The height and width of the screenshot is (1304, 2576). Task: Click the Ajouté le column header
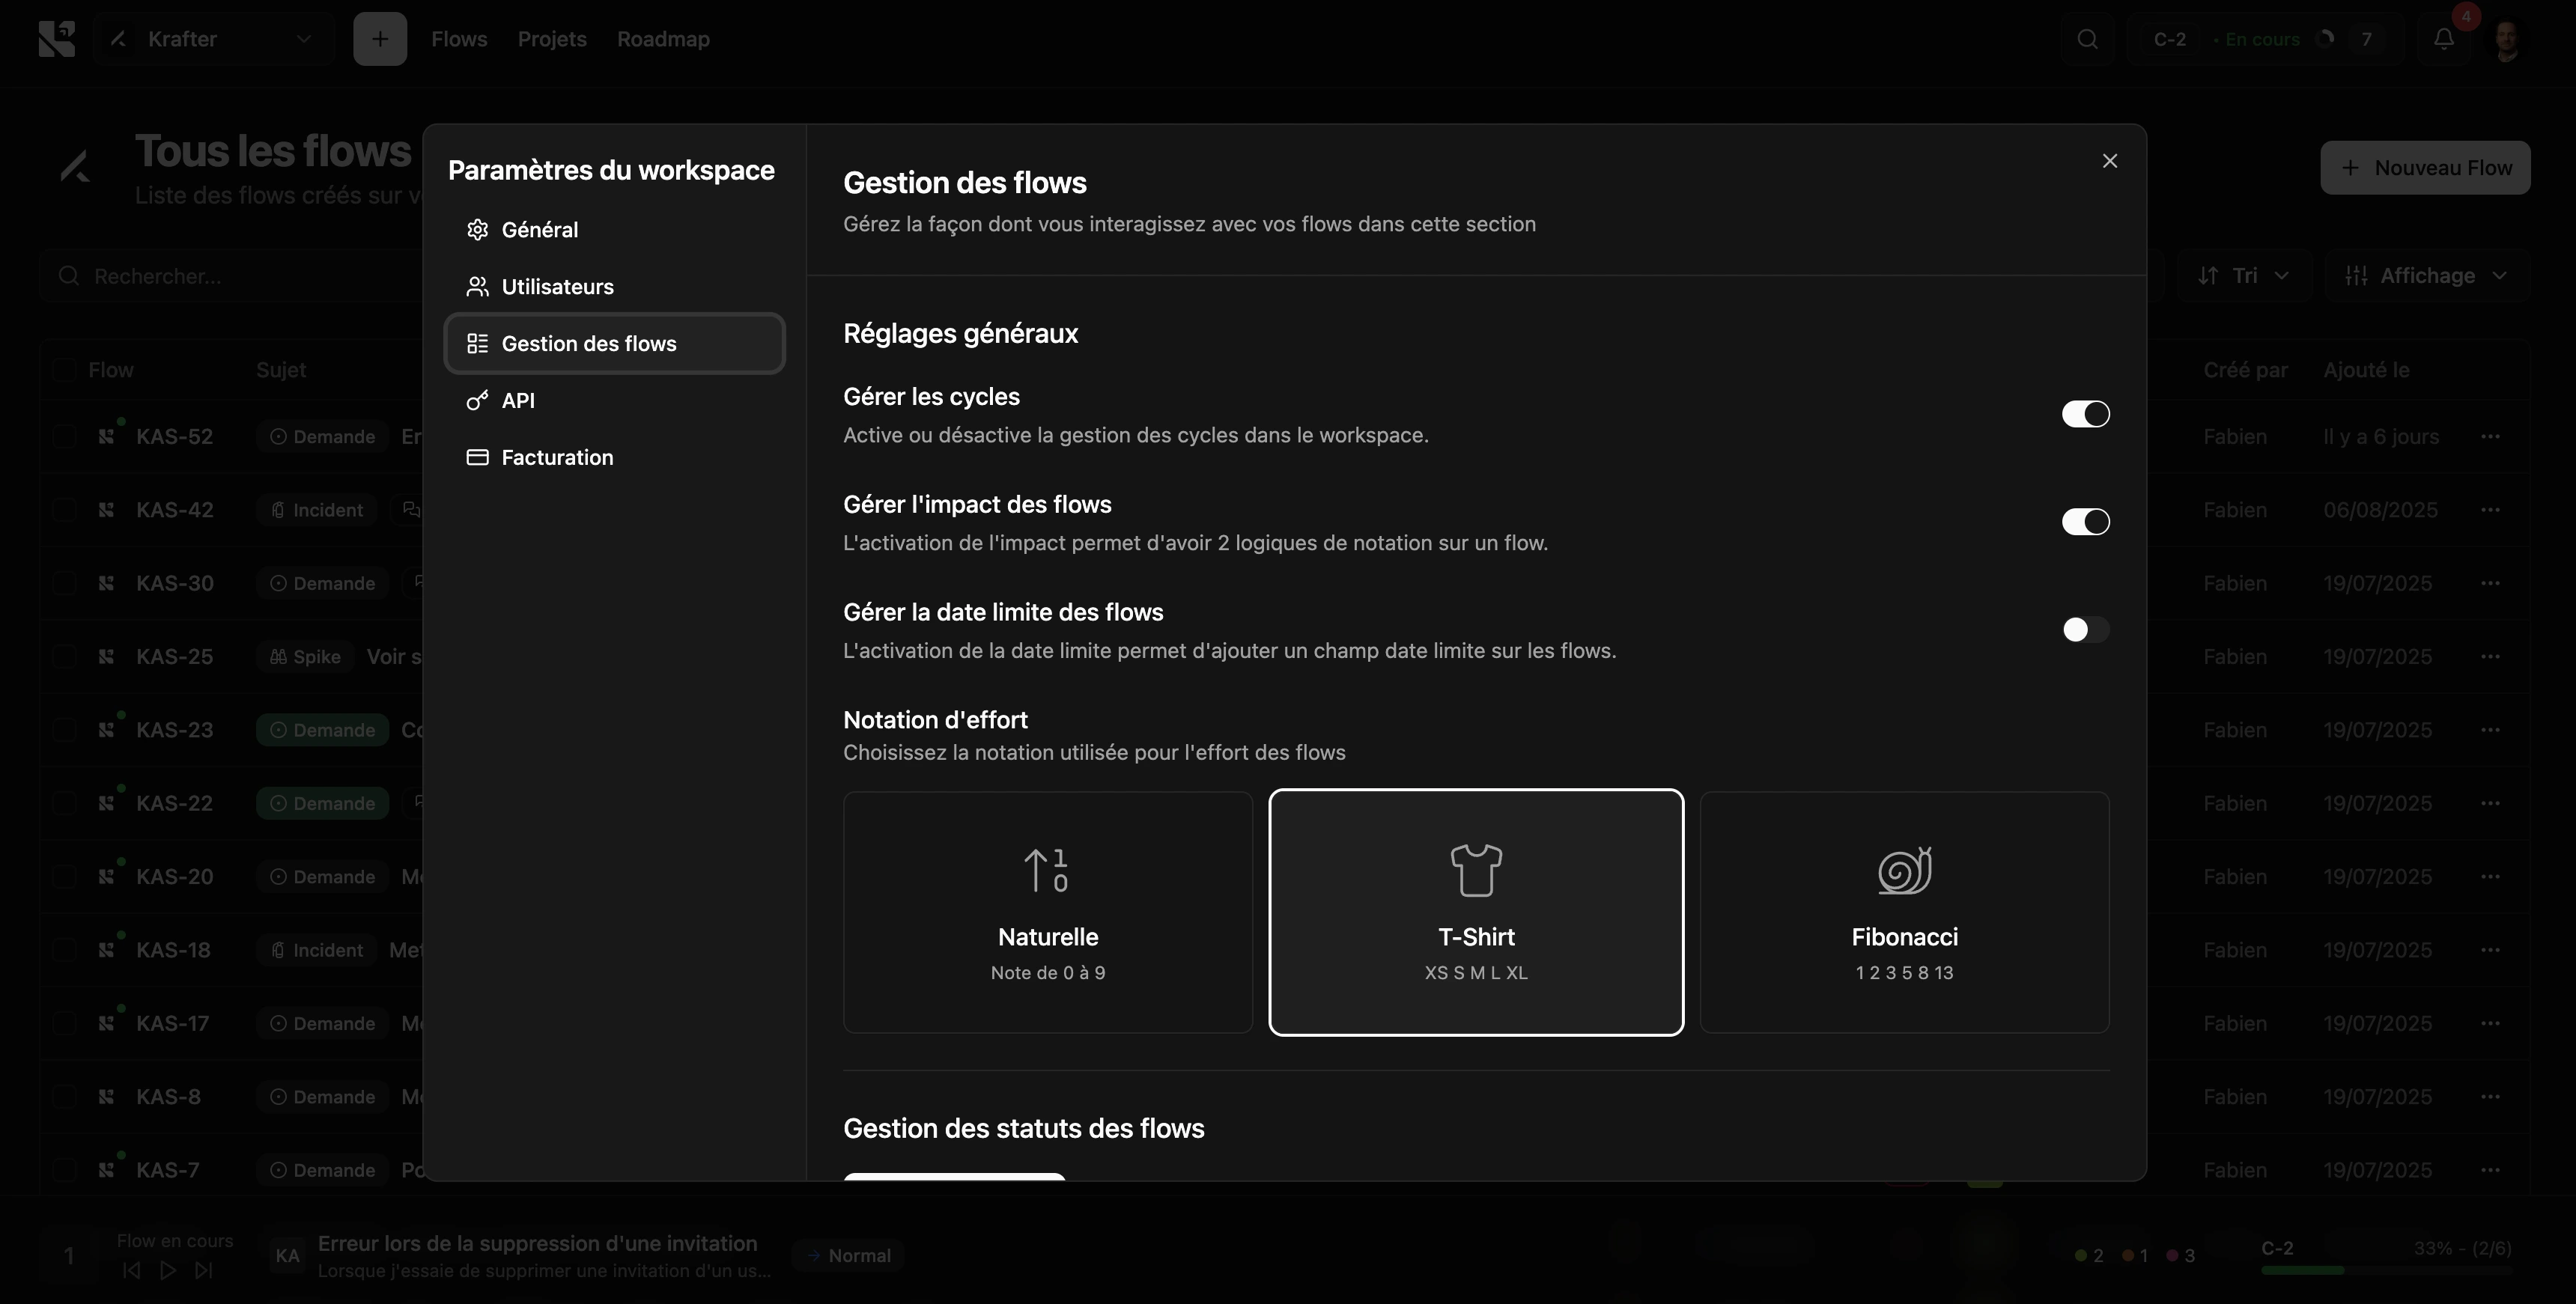click(x=2366, y=370)
